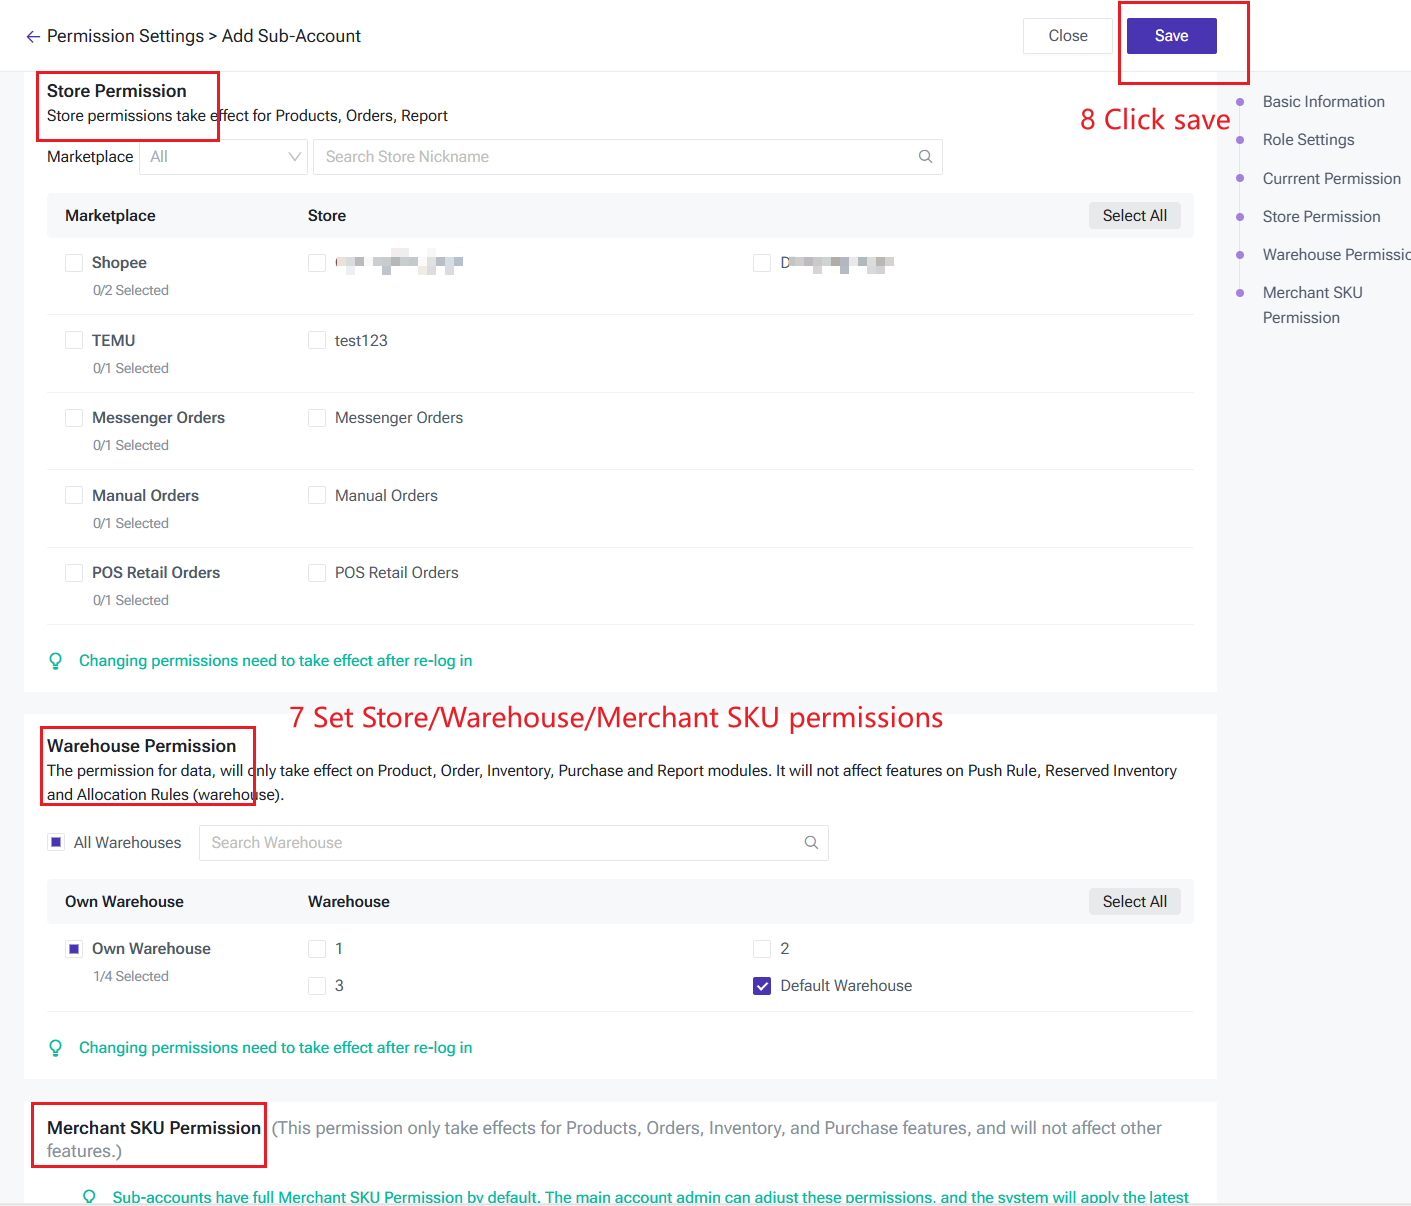
Task: Click Select All in warehouse table header
Action: click(x=1134, y=902)
